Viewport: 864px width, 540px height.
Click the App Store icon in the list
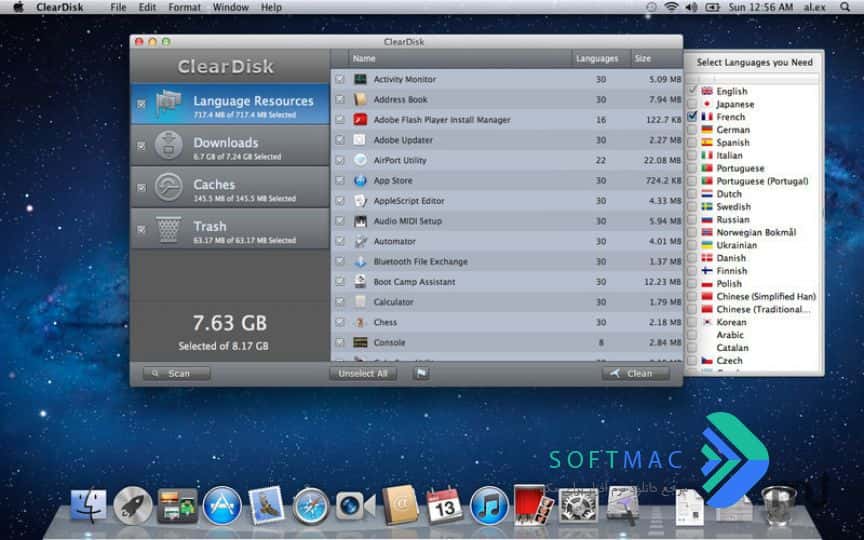pos(360,181)
